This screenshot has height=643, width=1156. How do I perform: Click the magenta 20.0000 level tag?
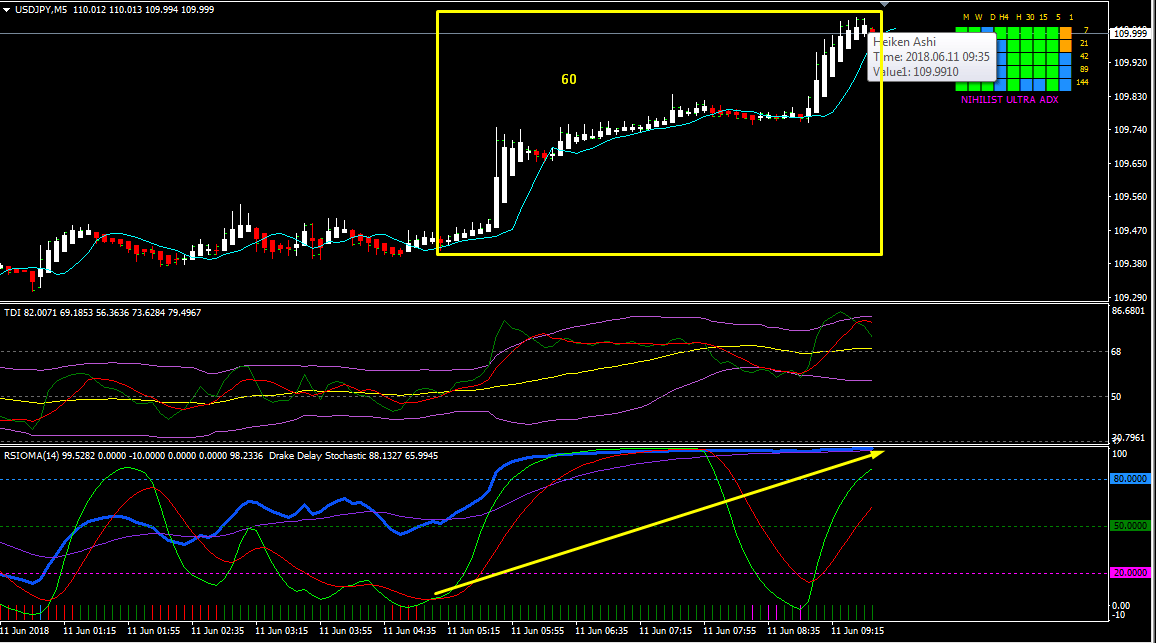1130,573
